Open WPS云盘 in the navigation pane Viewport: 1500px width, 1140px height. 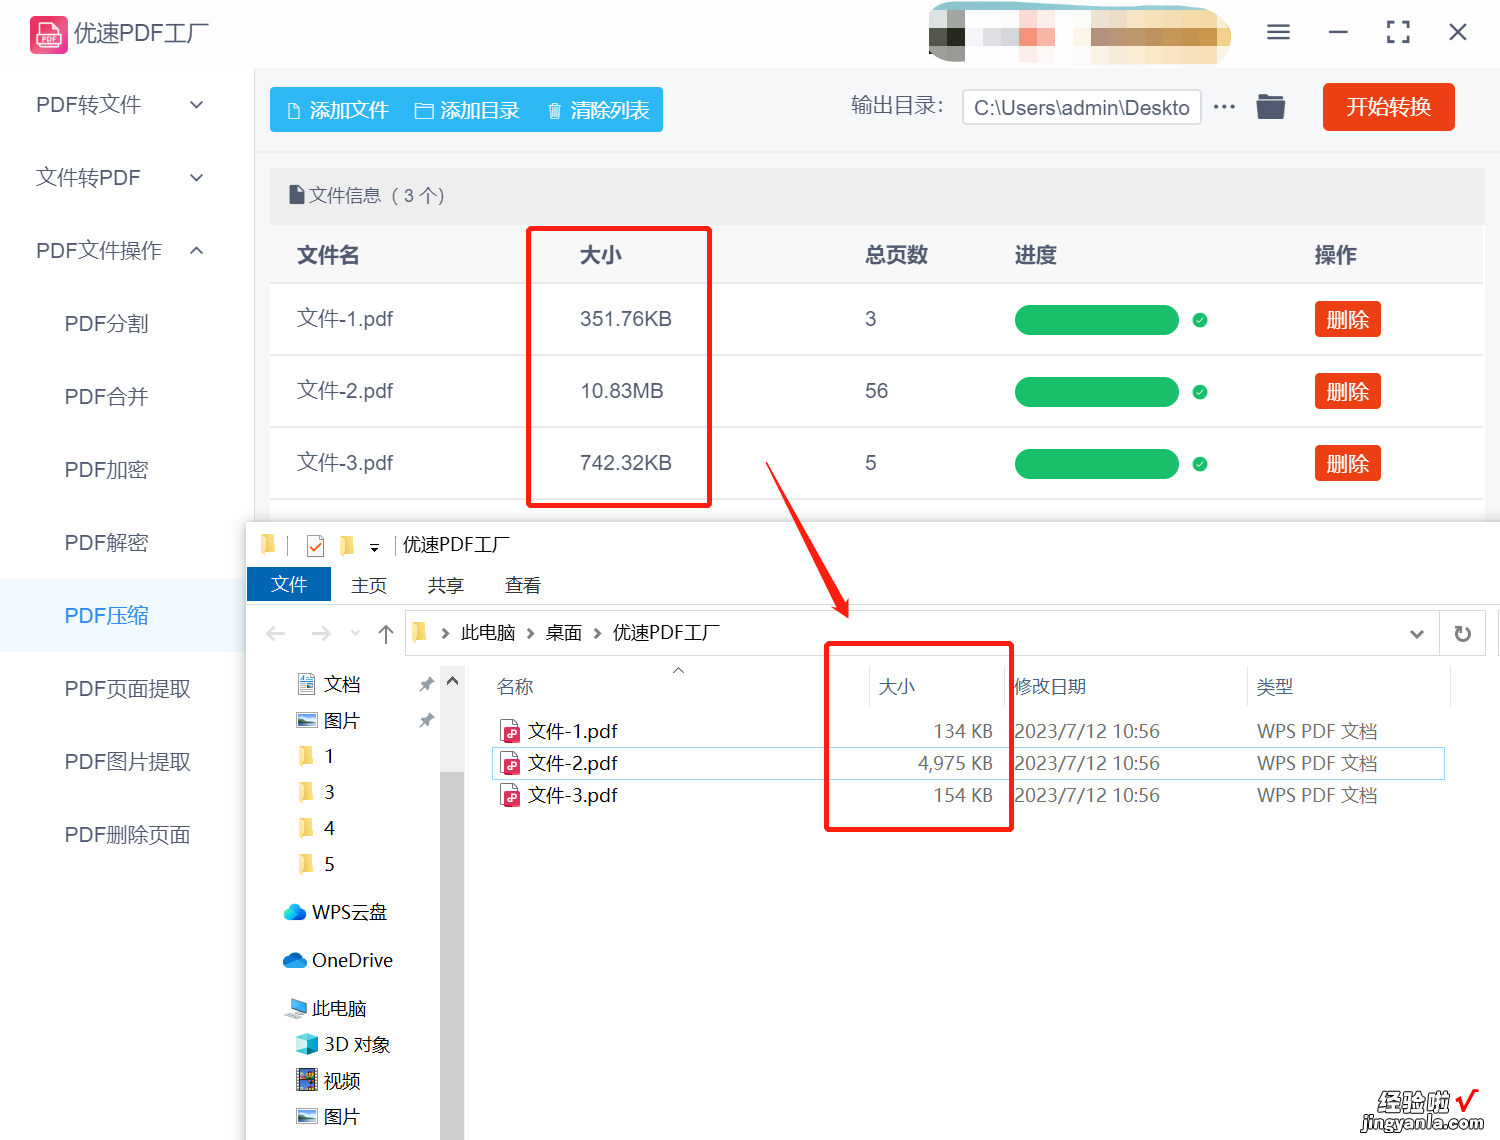tap(349, 912)
